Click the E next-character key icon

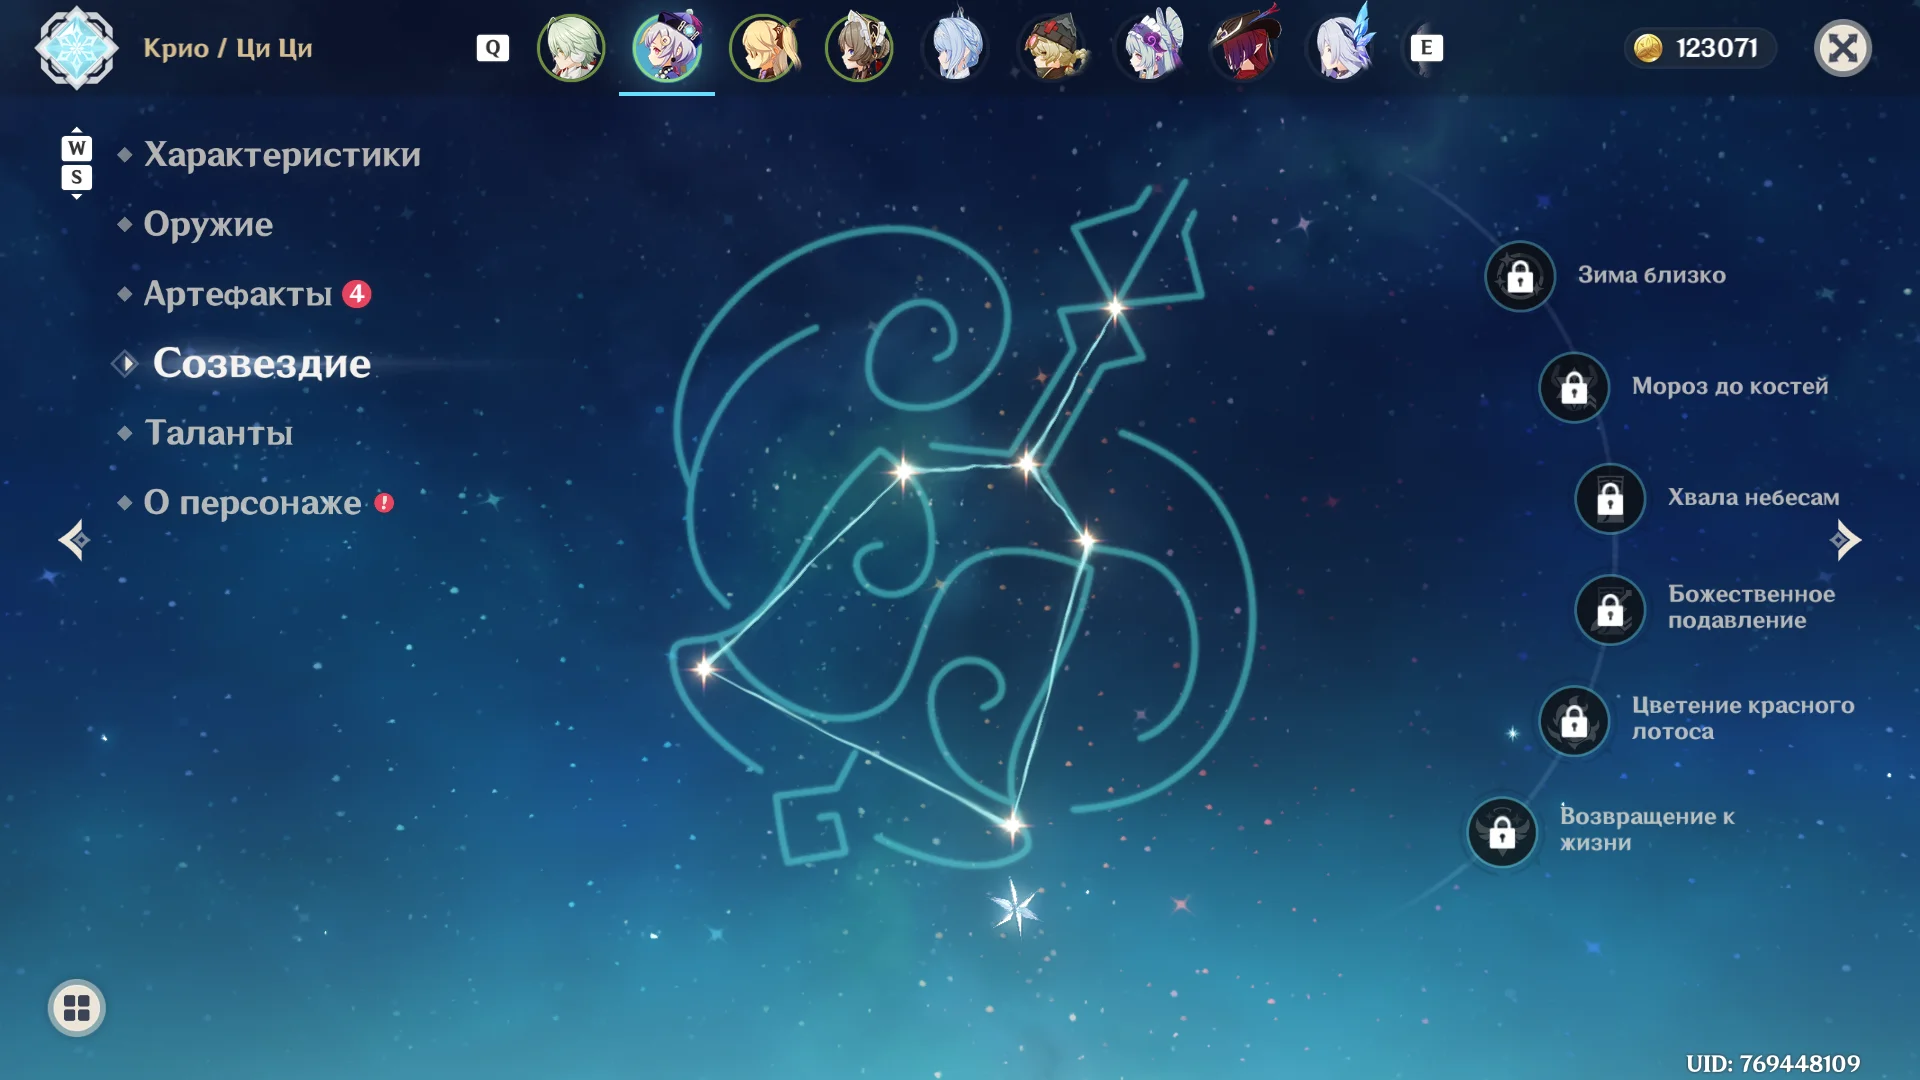point(1427,48)
